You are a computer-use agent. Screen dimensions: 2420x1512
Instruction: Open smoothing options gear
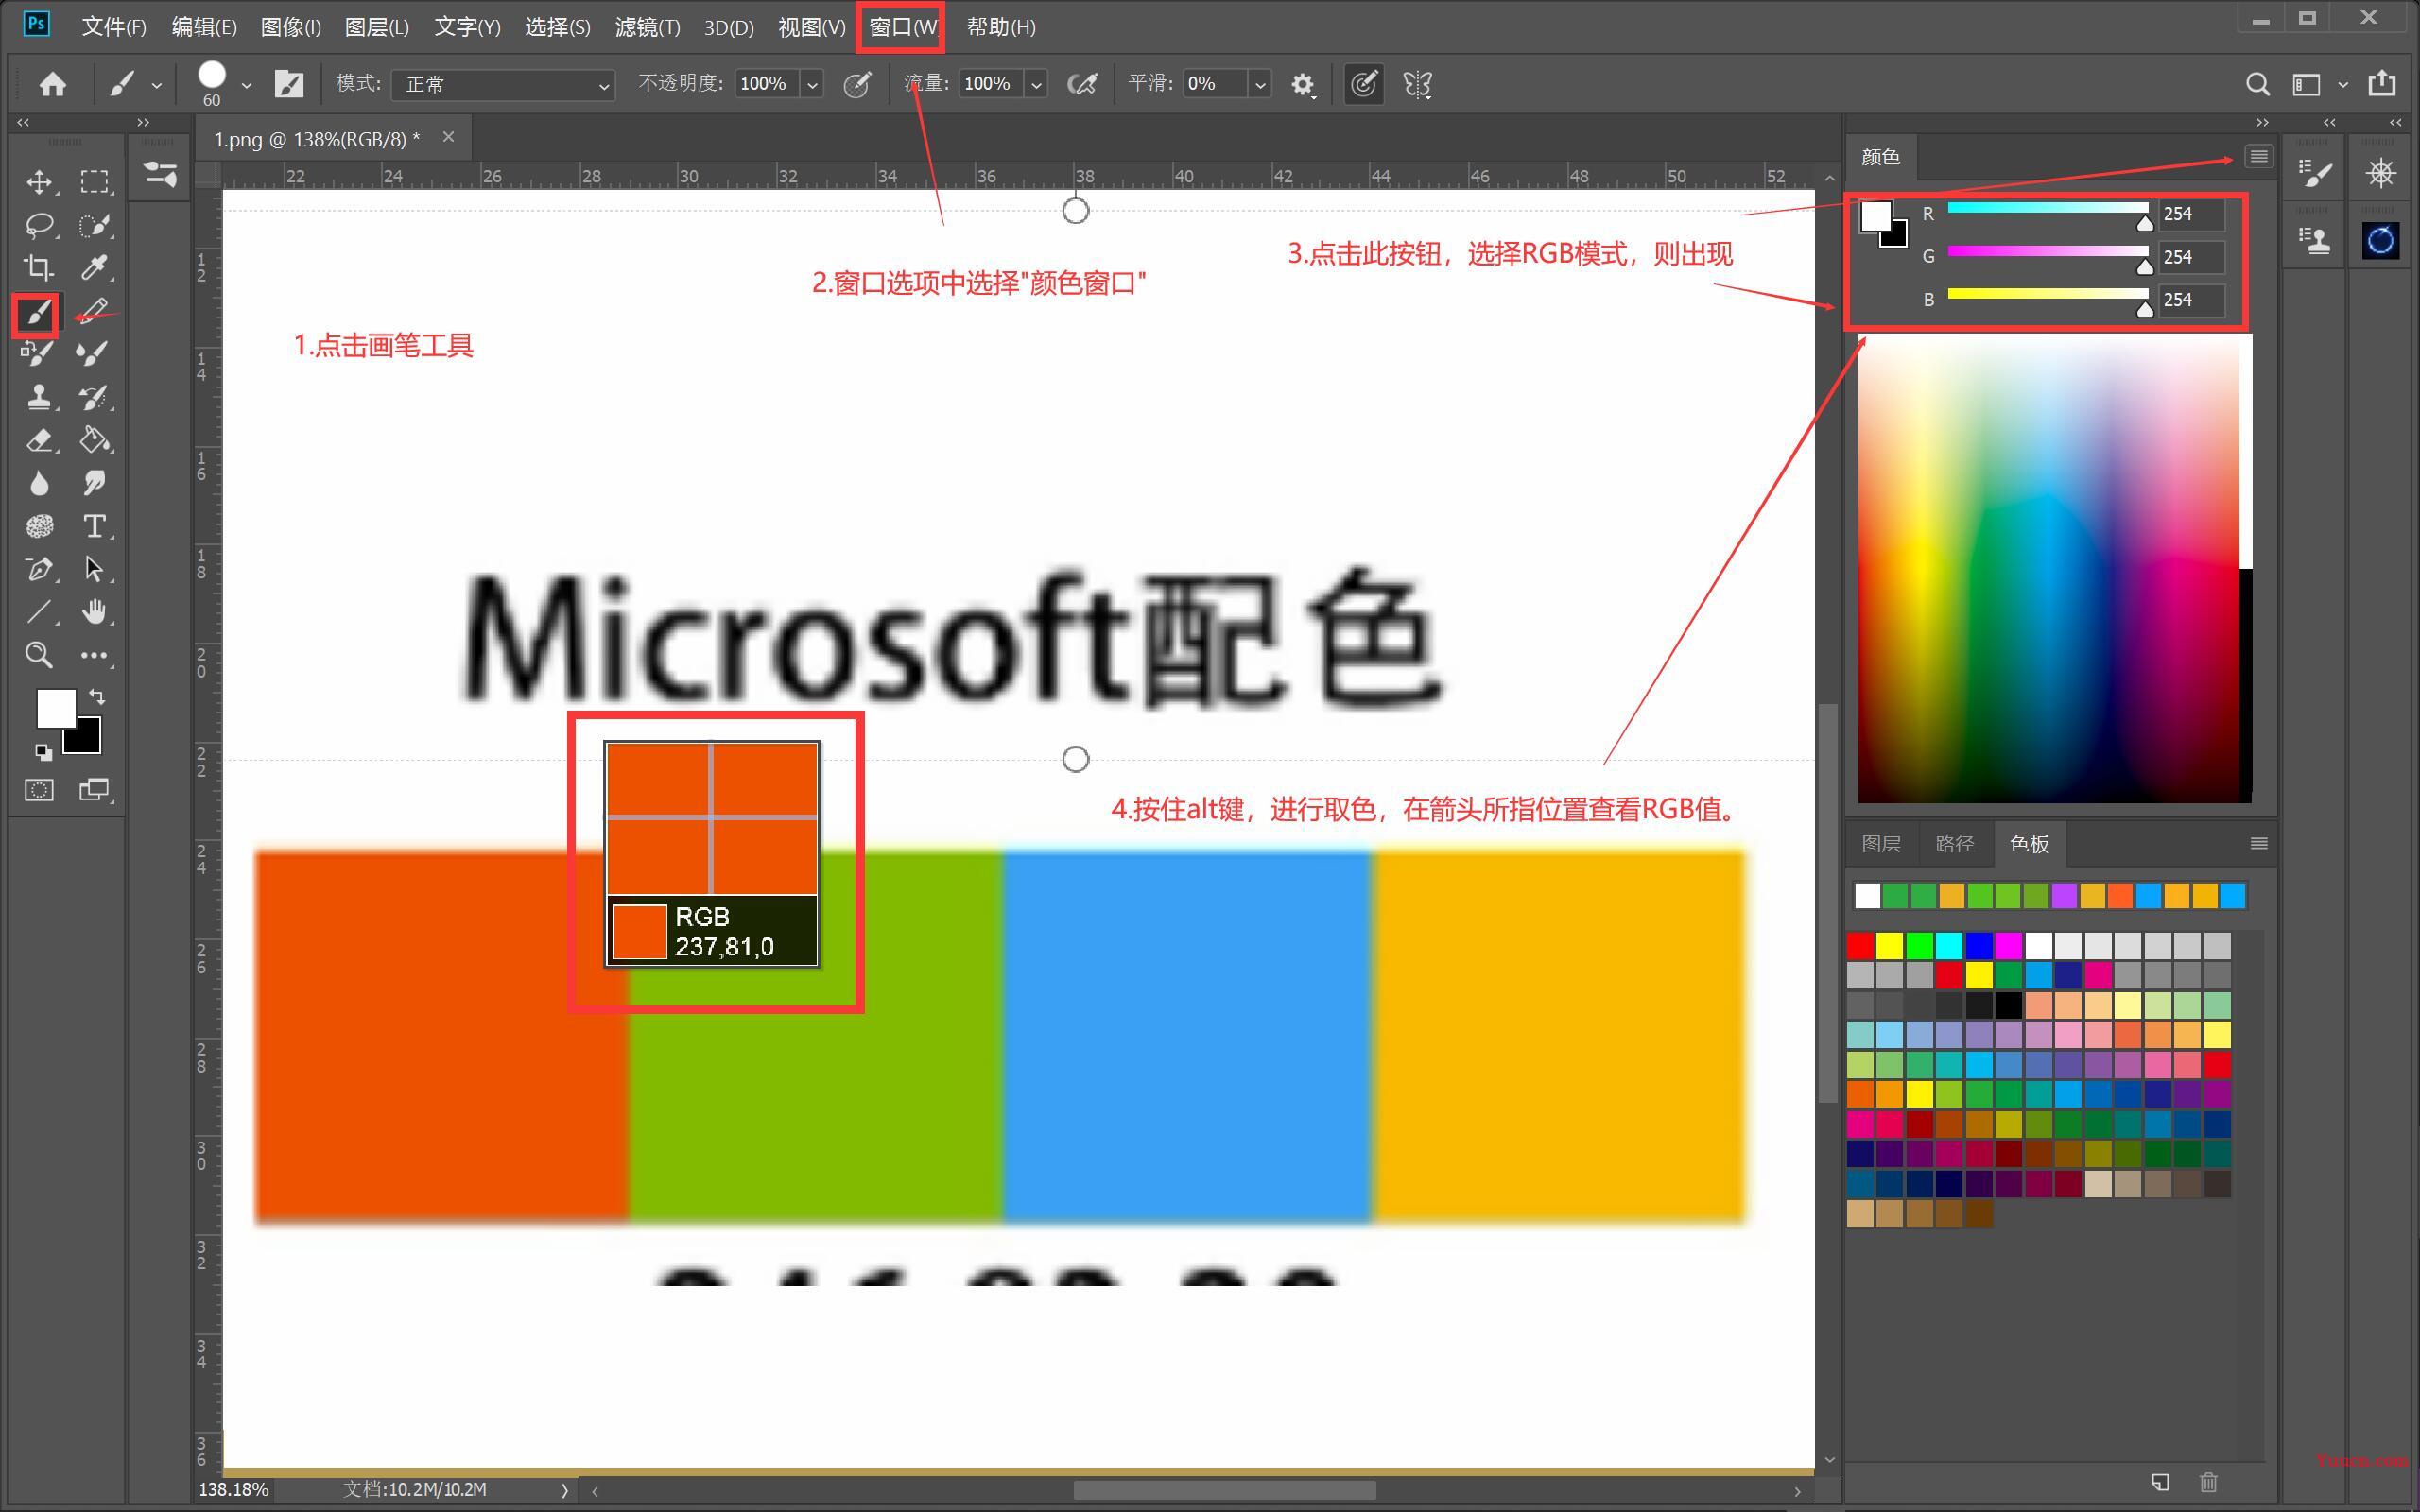pyautogui.click(x=1302, y=85)
